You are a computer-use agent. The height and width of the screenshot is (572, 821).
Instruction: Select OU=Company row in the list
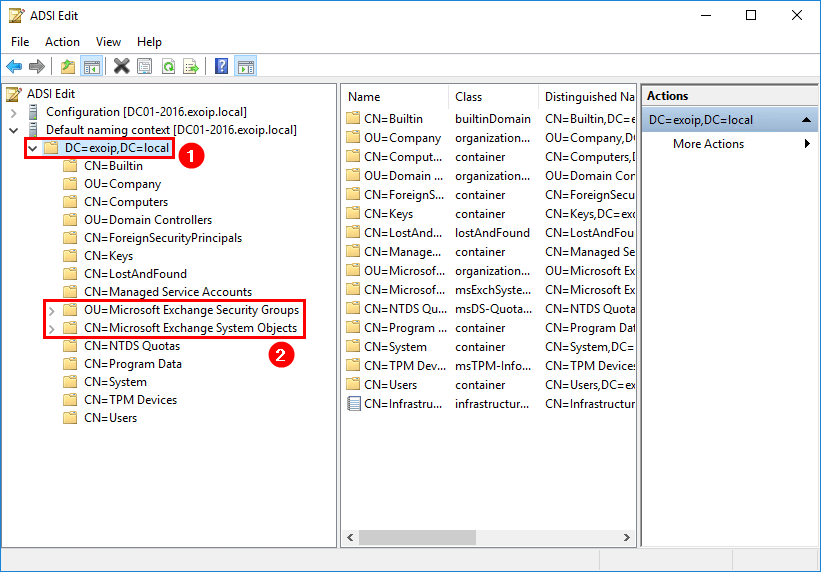(x=490, y=138)
